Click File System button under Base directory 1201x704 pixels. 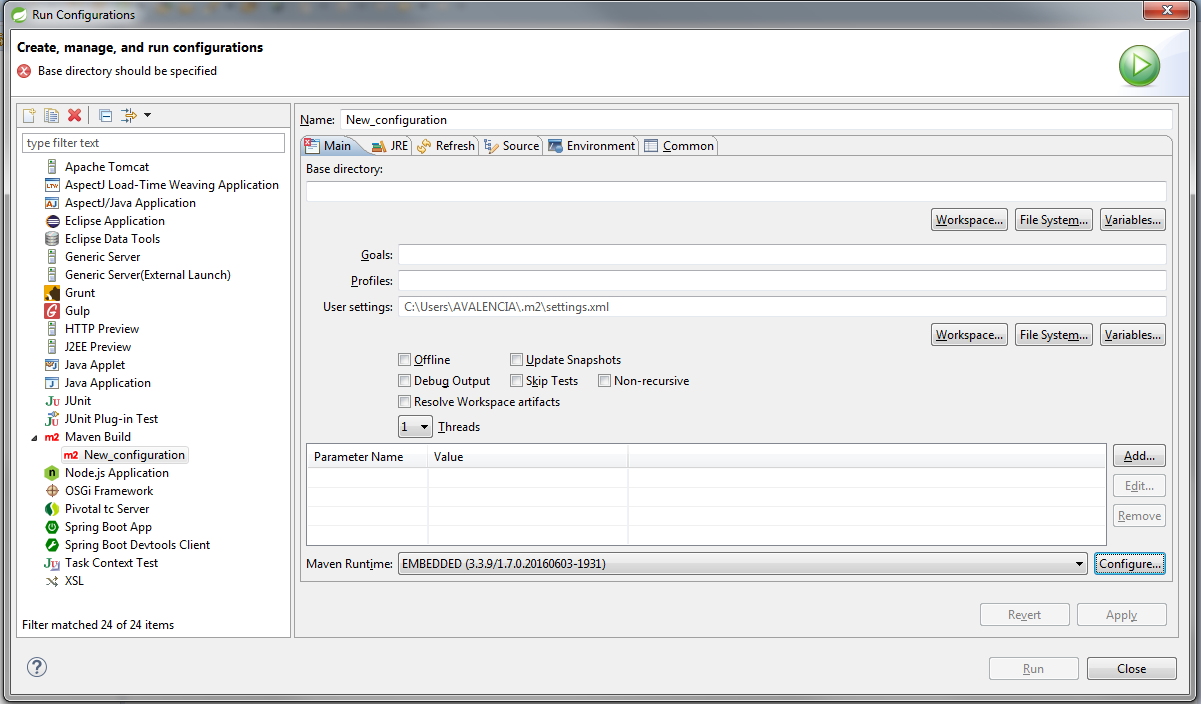(x=1054, y=220)
